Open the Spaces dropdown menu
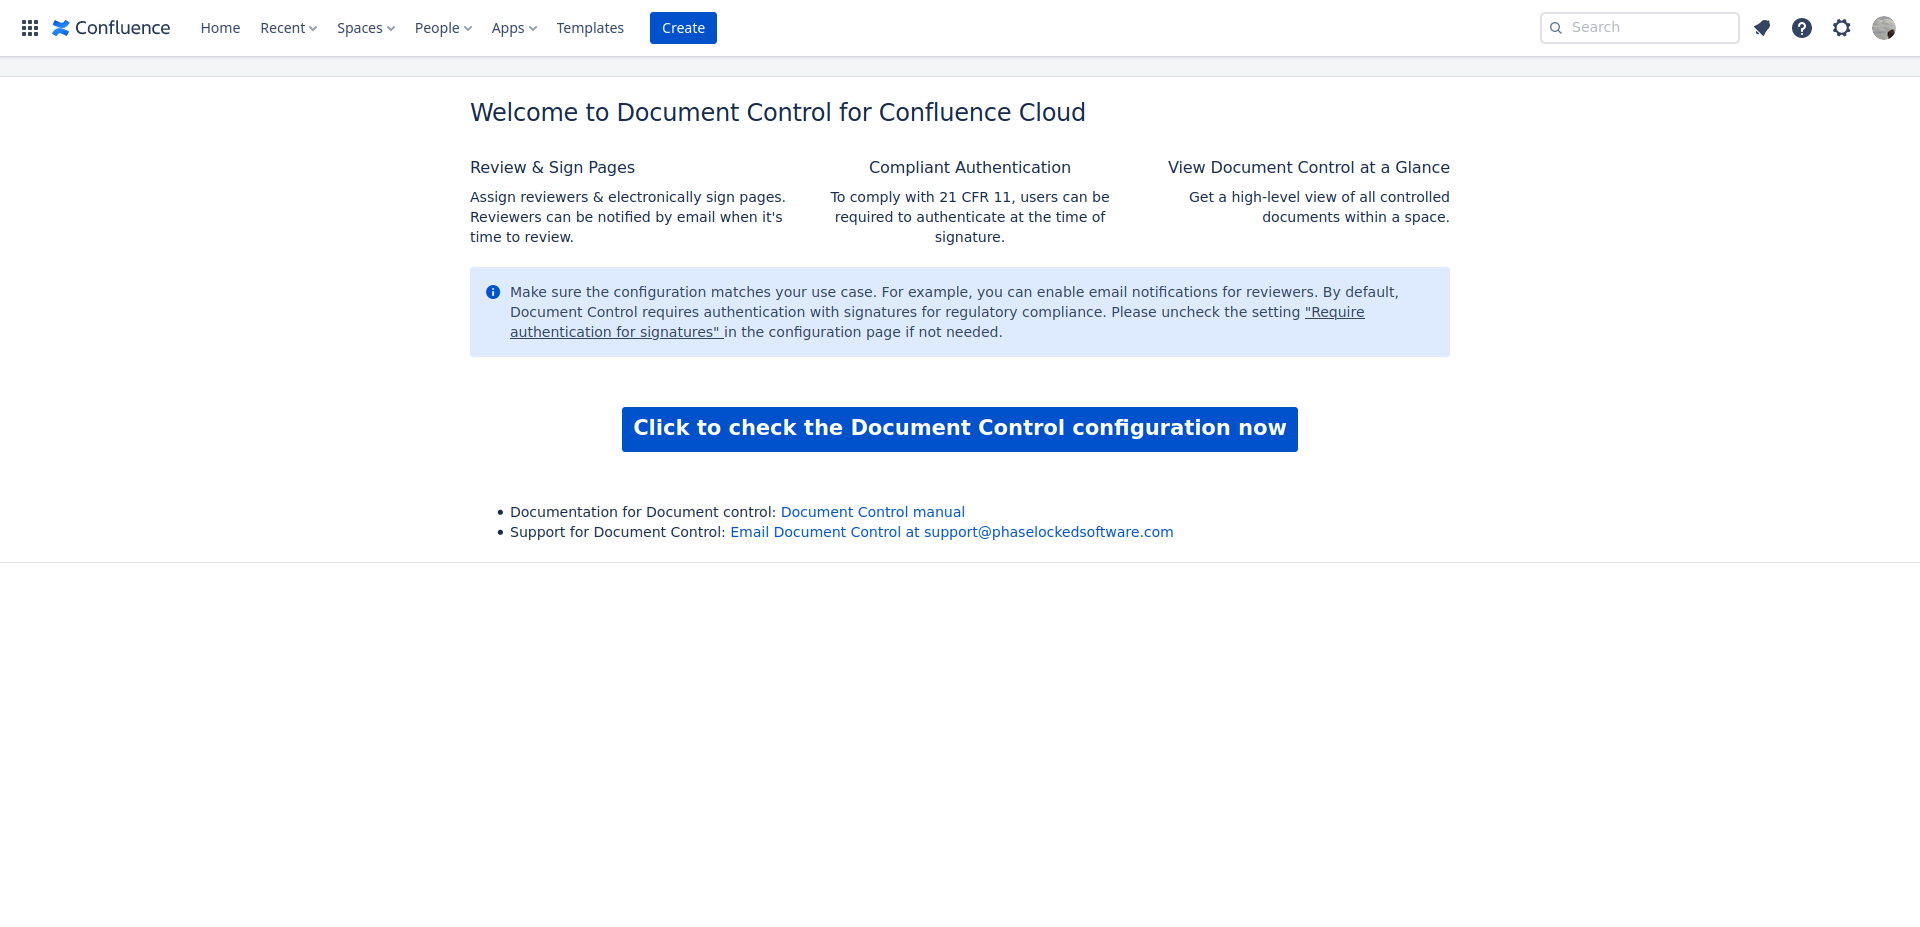 click(x=365, y=28)
